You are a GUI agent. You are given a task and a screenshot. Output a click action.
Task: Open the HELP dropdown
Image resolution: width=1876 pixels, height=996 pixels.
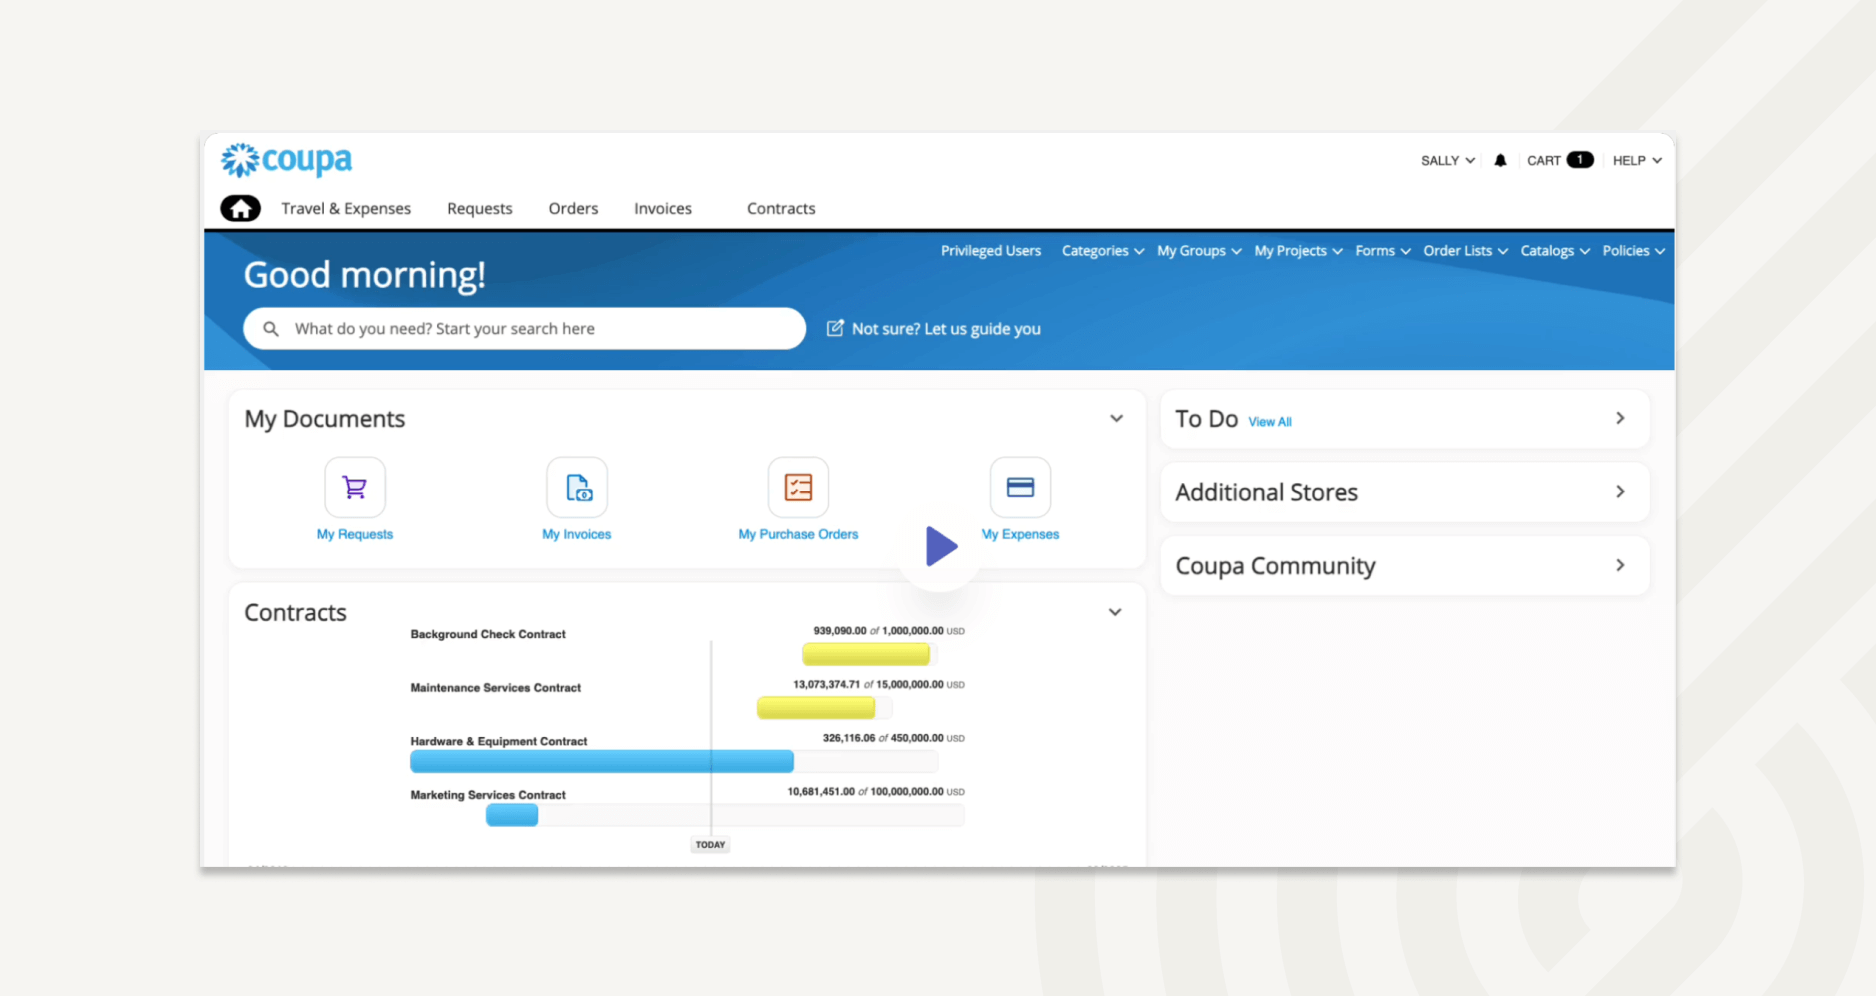1637,160
